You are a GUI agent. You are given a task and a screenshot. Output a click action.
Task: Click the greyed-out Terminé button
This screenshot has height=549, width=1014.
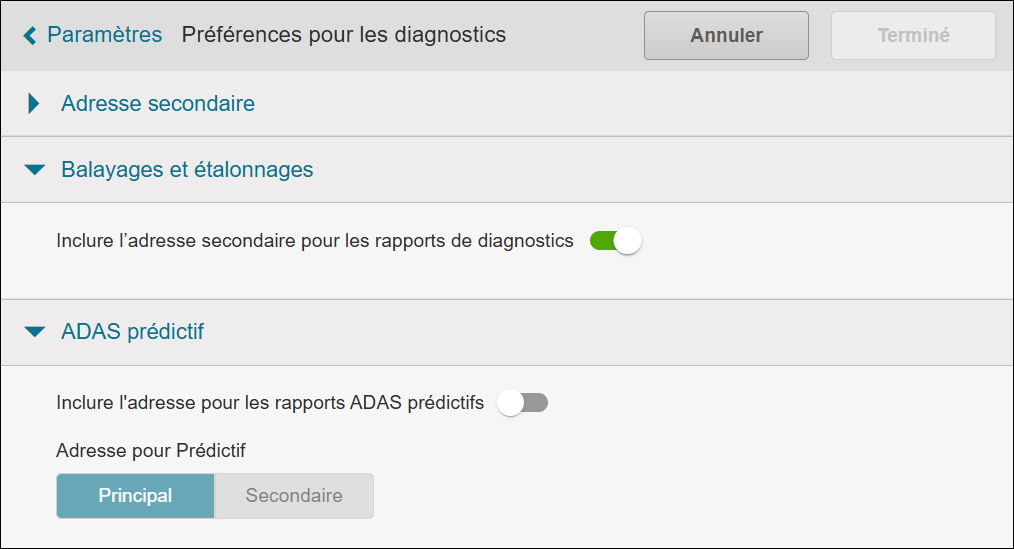[913, 36]
